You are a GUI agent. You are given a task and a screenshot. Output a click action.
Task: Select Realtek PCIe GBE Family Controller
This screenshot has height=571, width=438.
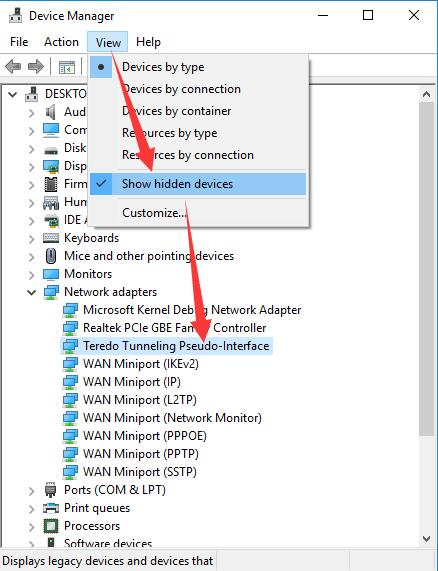175,328
